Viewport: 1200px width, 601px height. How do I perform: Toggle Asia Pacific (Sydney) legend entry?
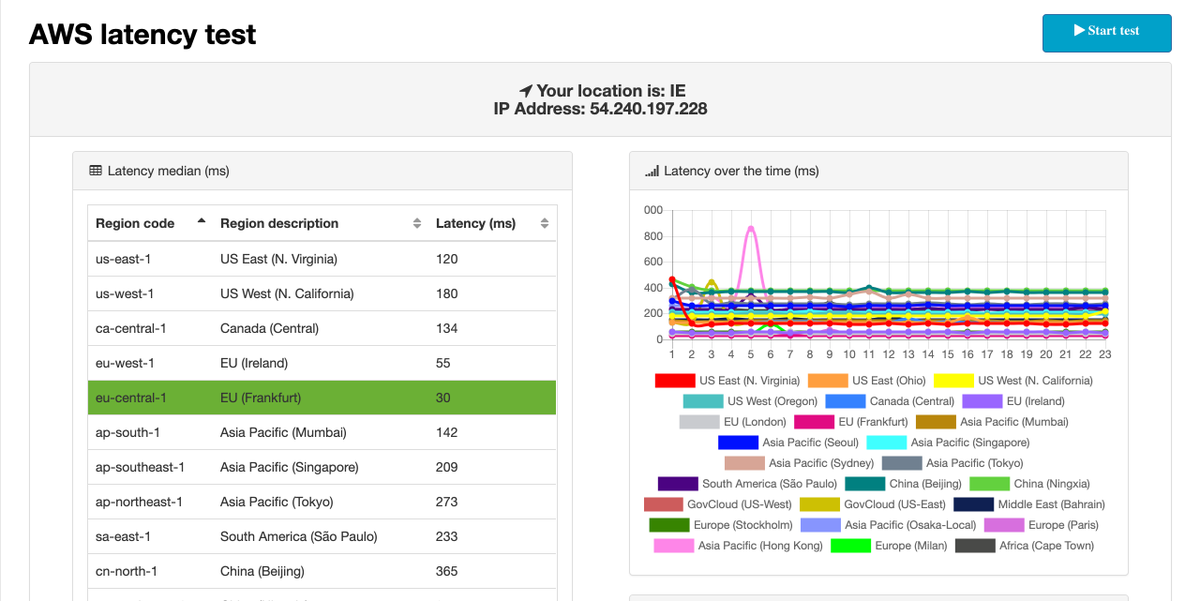click(x=800, y=463)
